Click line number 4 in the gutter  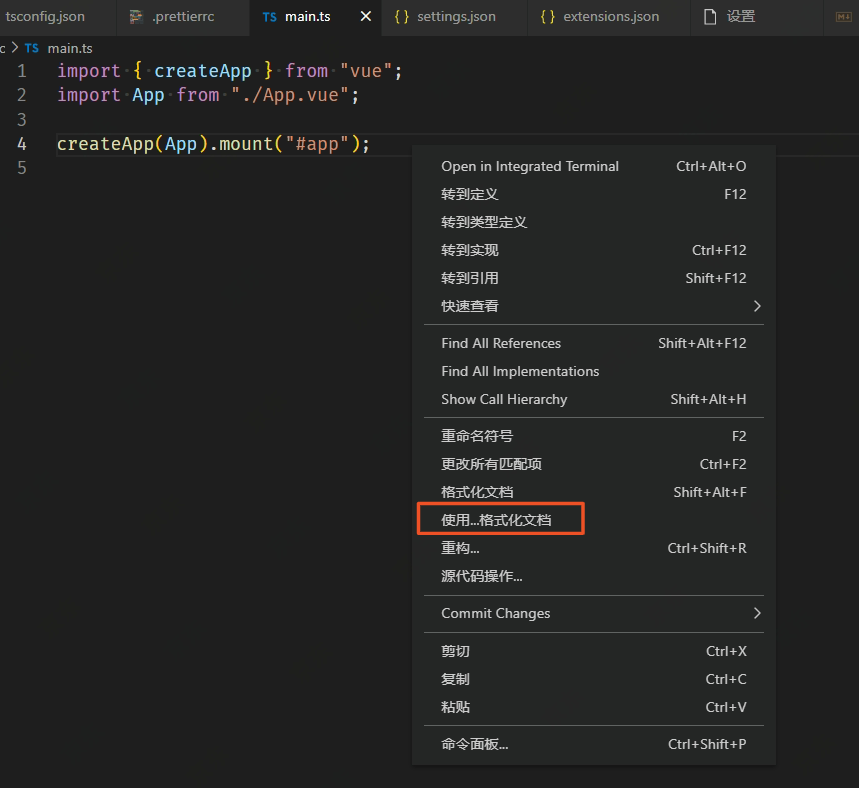(21, 143)
